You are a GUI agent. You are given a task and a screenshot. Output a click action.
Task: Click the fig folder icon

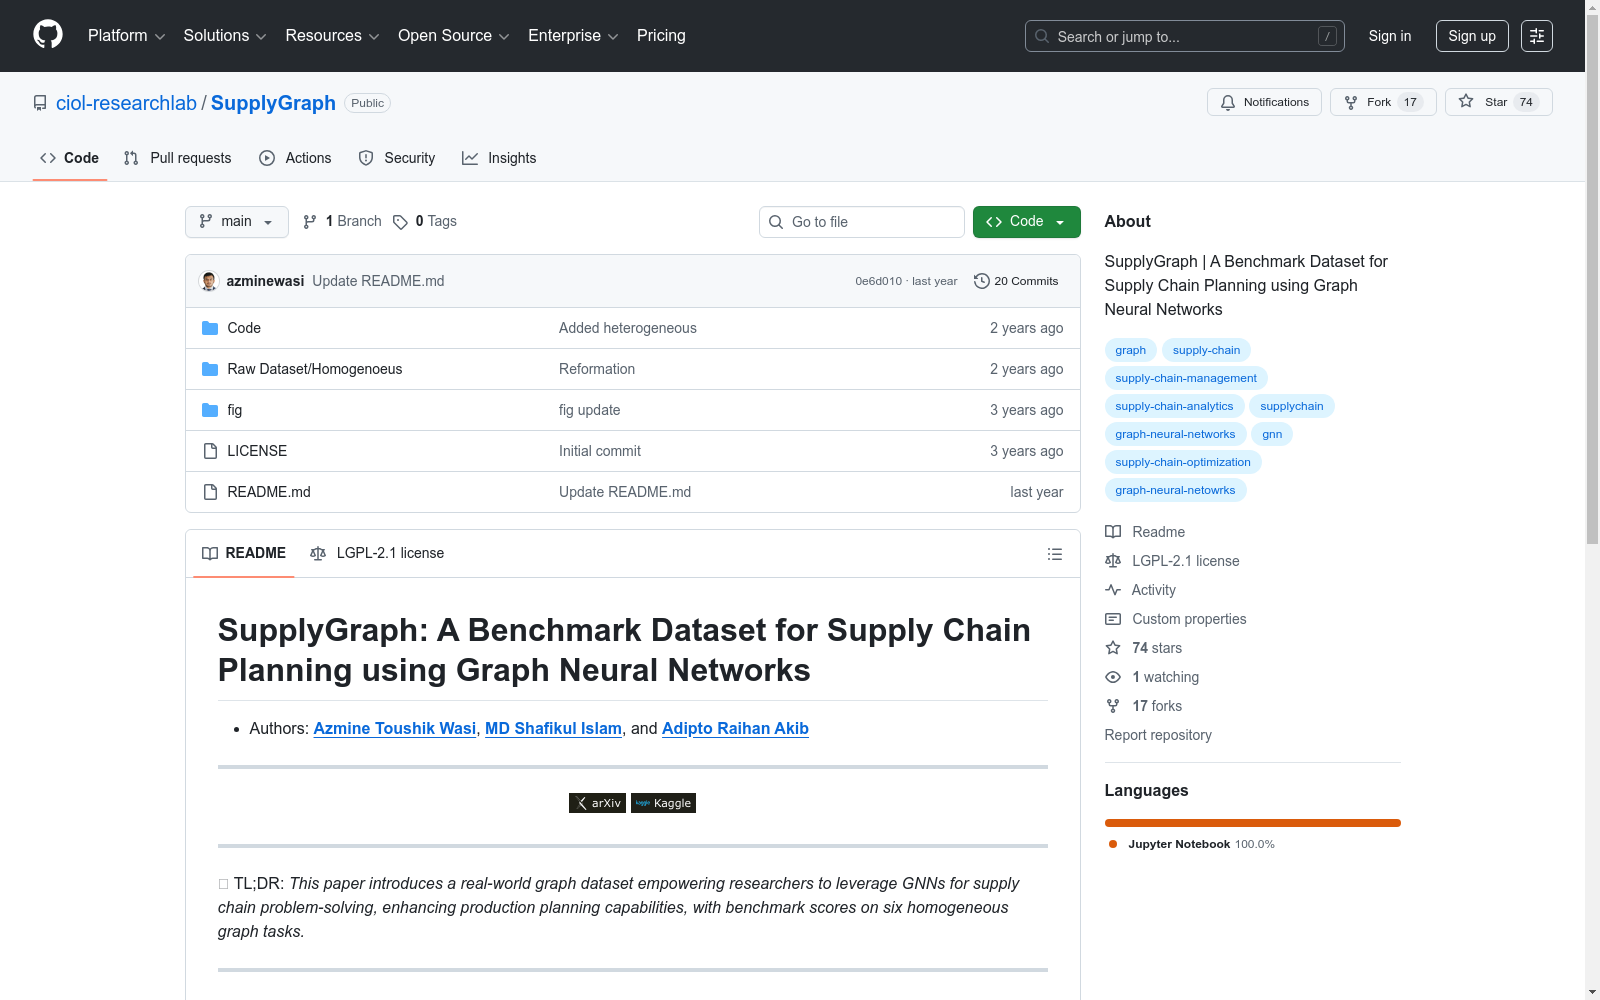point(210,410)
